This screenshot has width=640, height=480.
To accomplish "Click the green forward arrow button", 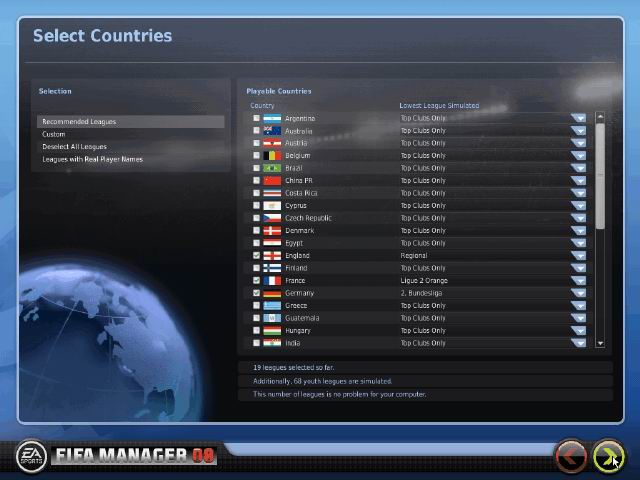I will 608,456.
